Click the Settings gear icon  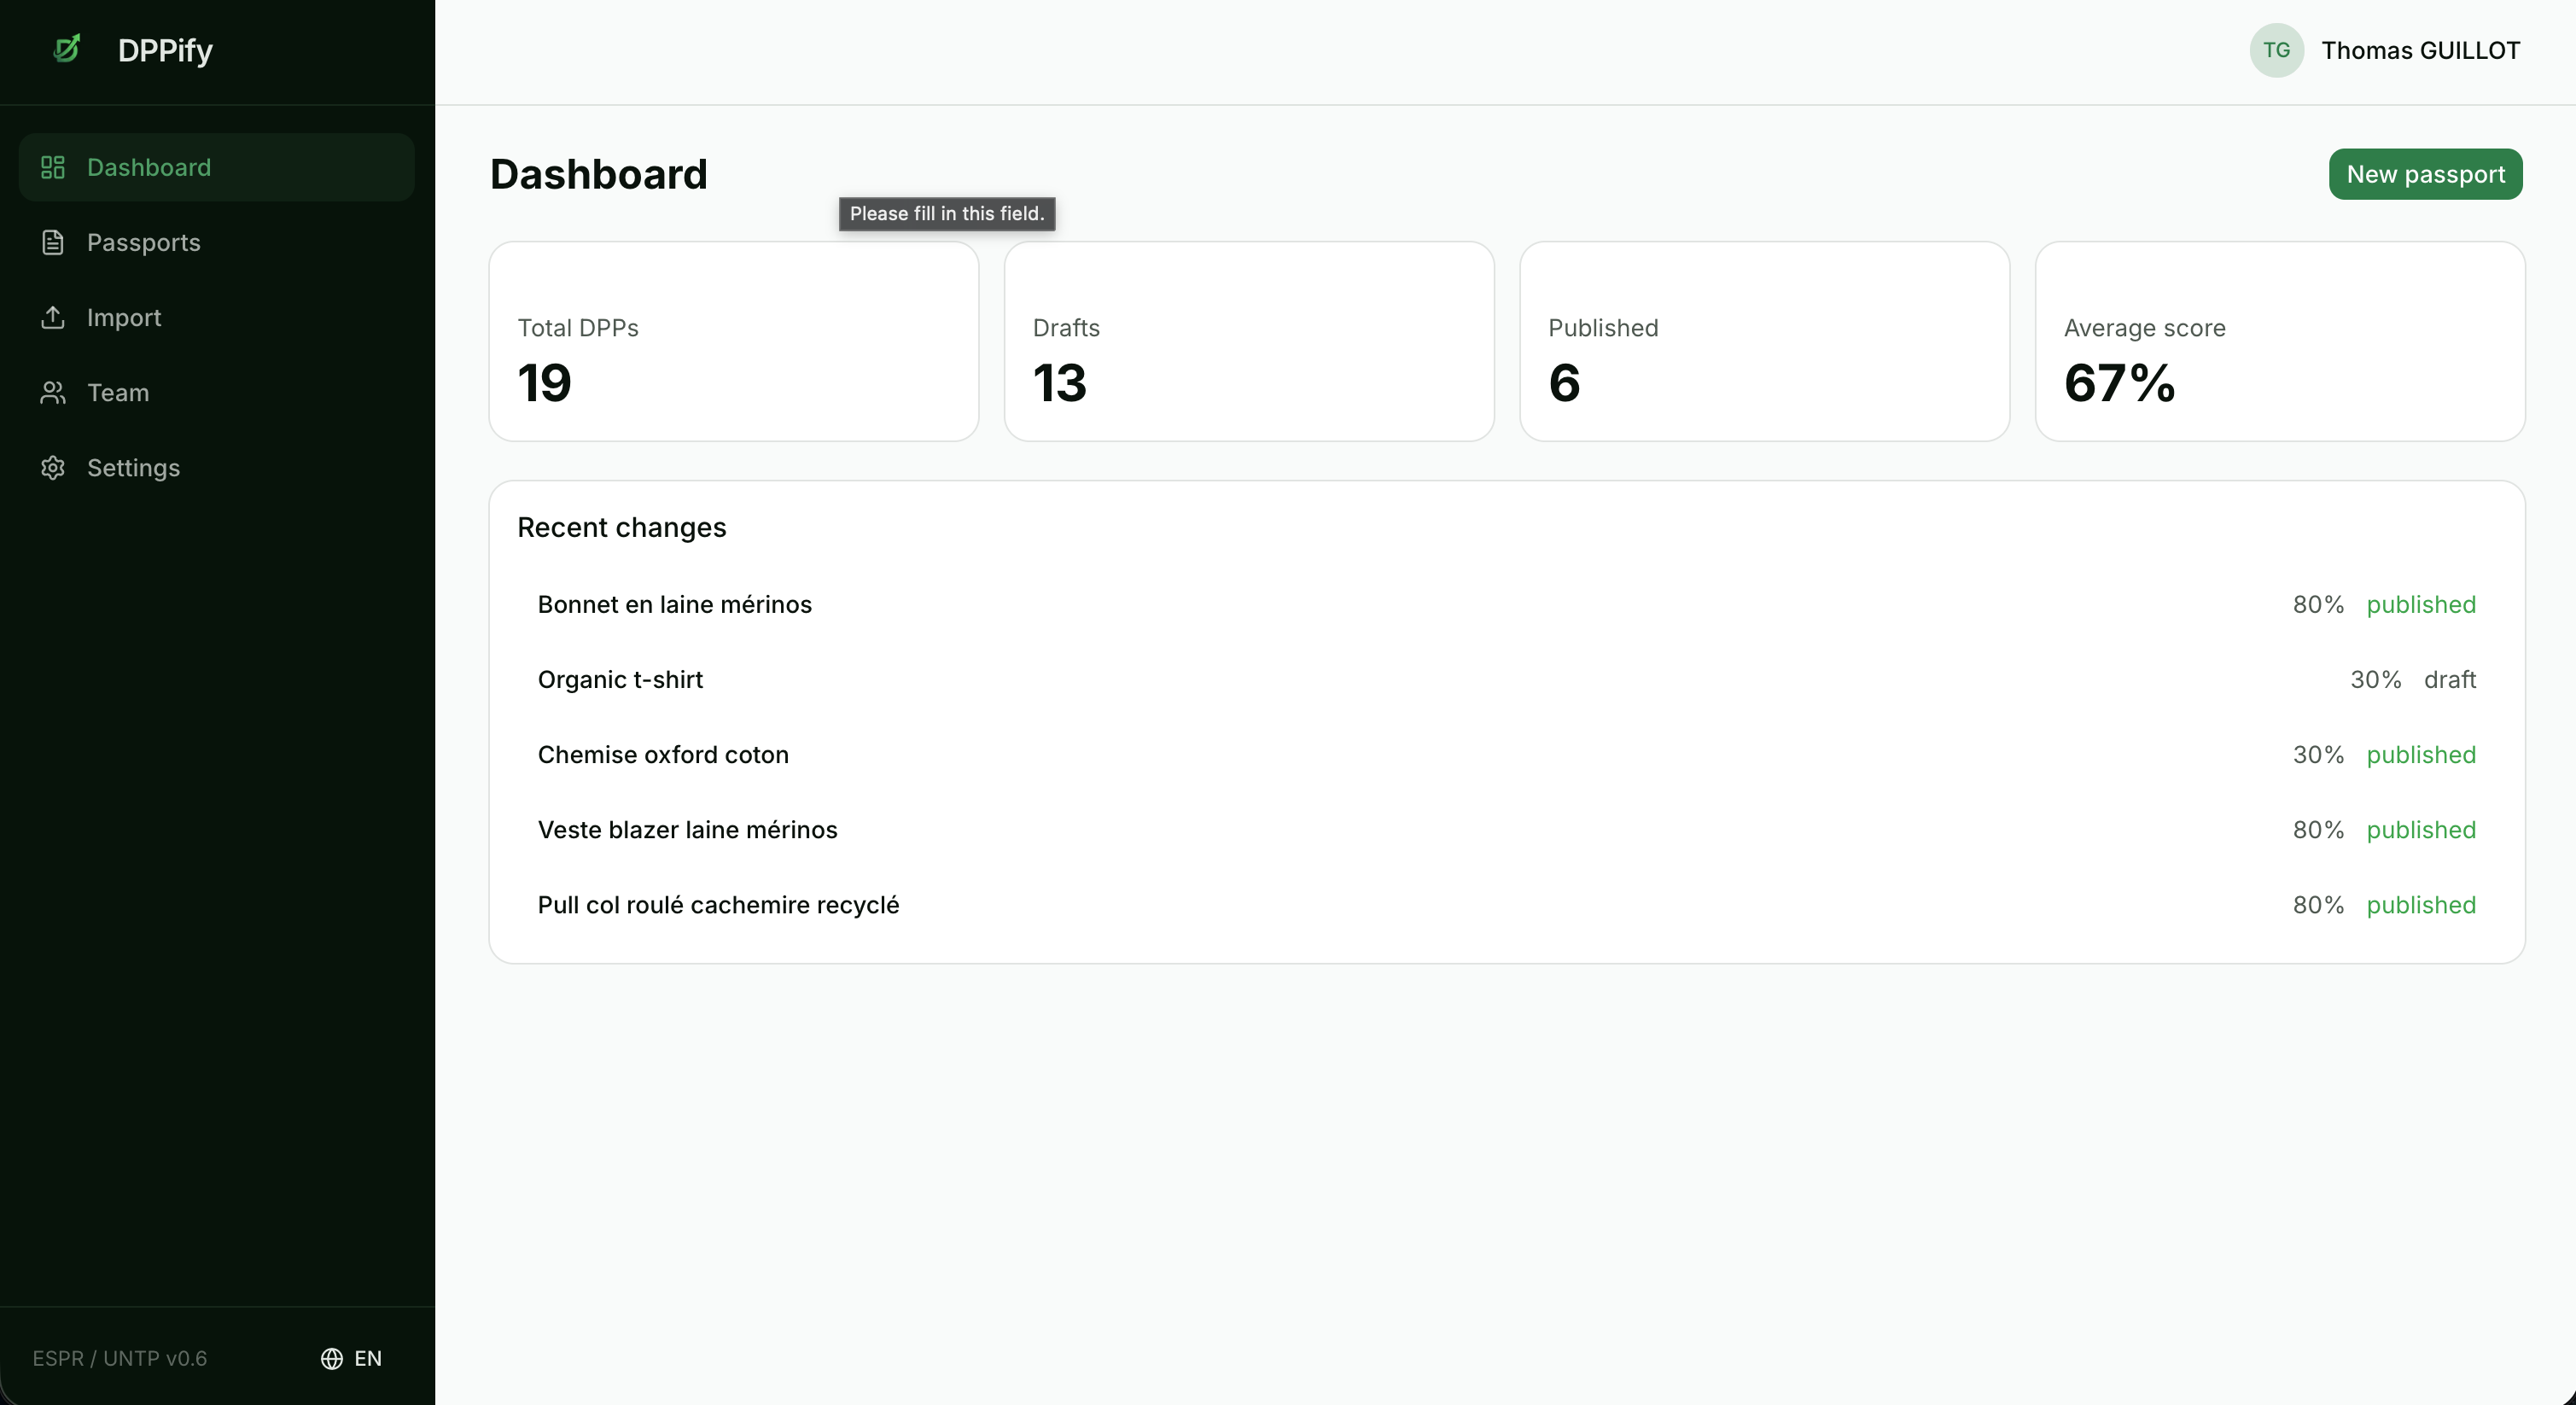coord(53,467)
